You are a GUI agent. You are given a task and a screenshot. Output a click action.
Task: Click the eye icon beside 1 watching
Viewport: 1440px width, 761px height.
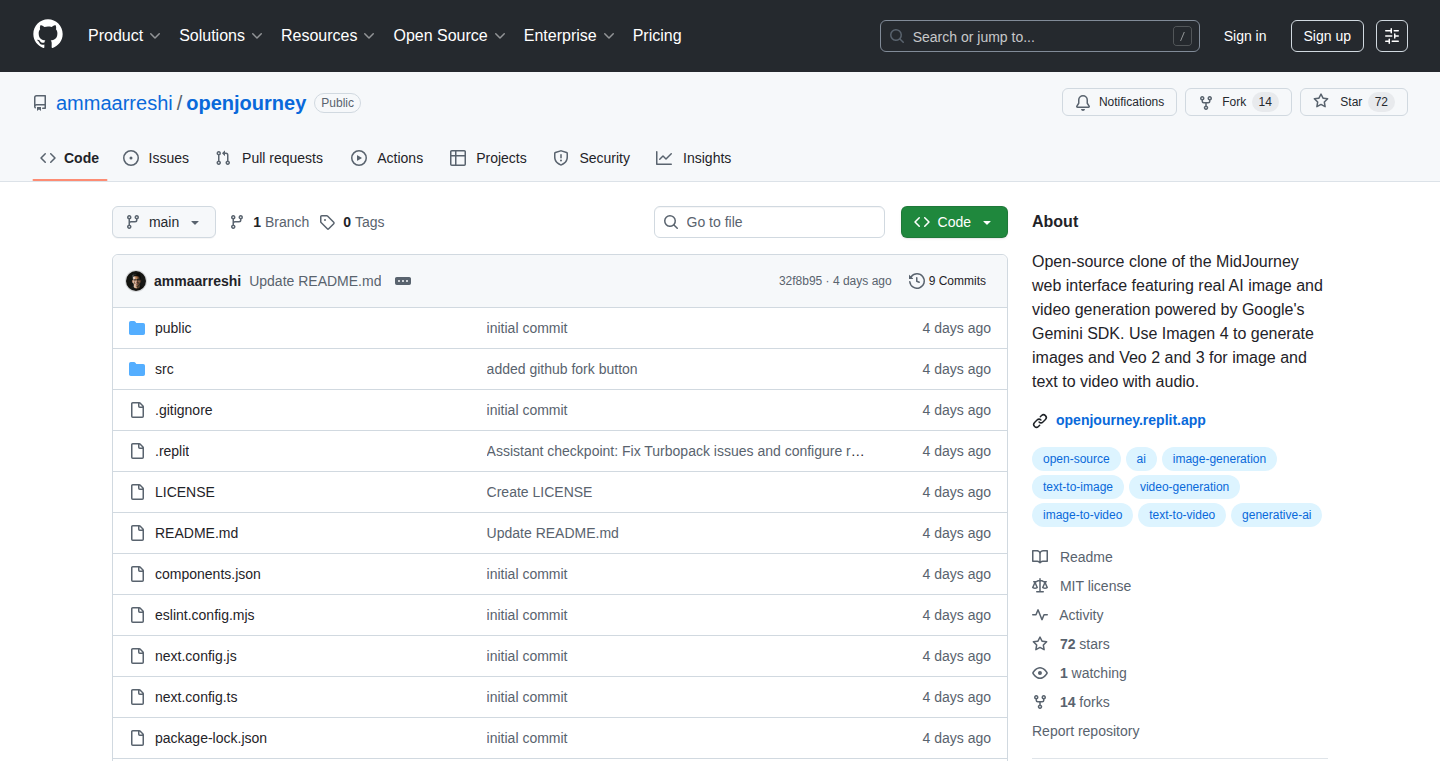point(1040,673)
